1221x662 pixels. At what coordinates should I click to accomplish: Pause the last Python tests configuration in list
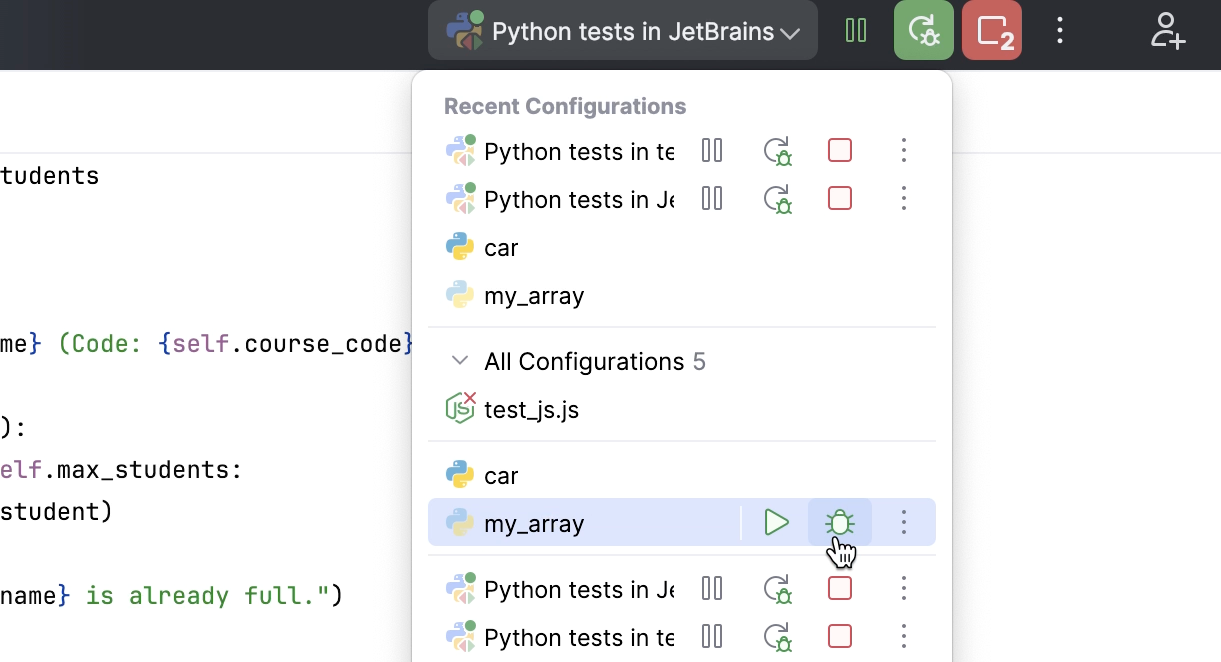click(712, 636)
